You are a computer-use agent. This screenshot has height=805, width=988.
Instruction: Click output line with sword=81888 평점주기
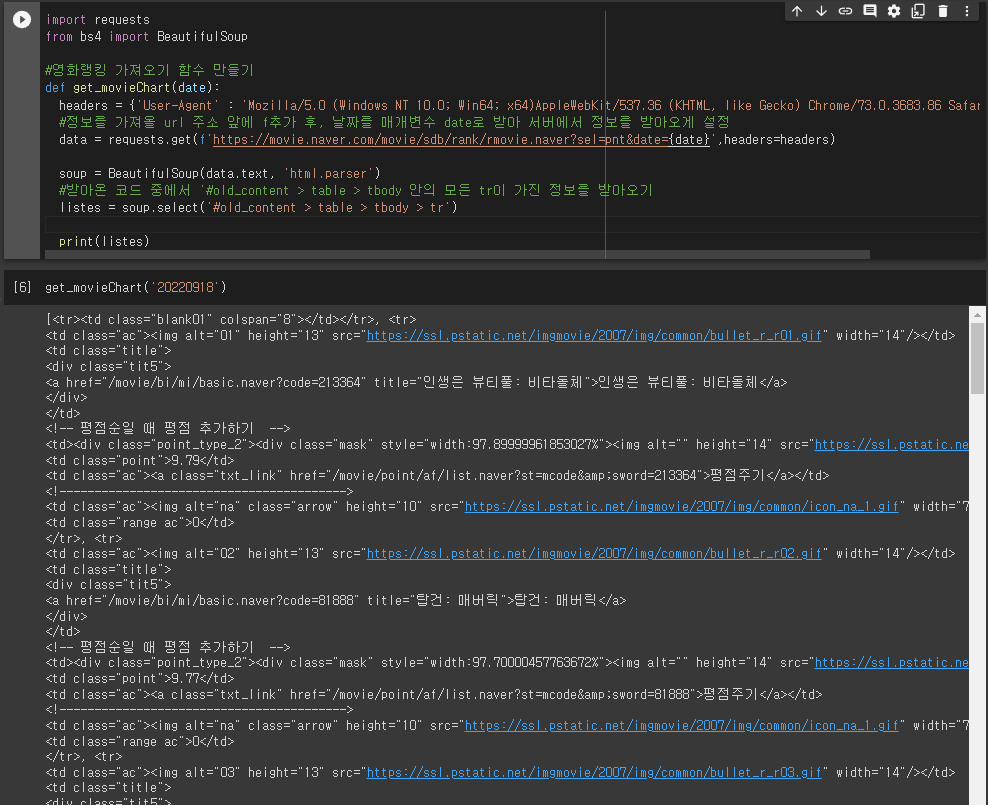[434, 694]
